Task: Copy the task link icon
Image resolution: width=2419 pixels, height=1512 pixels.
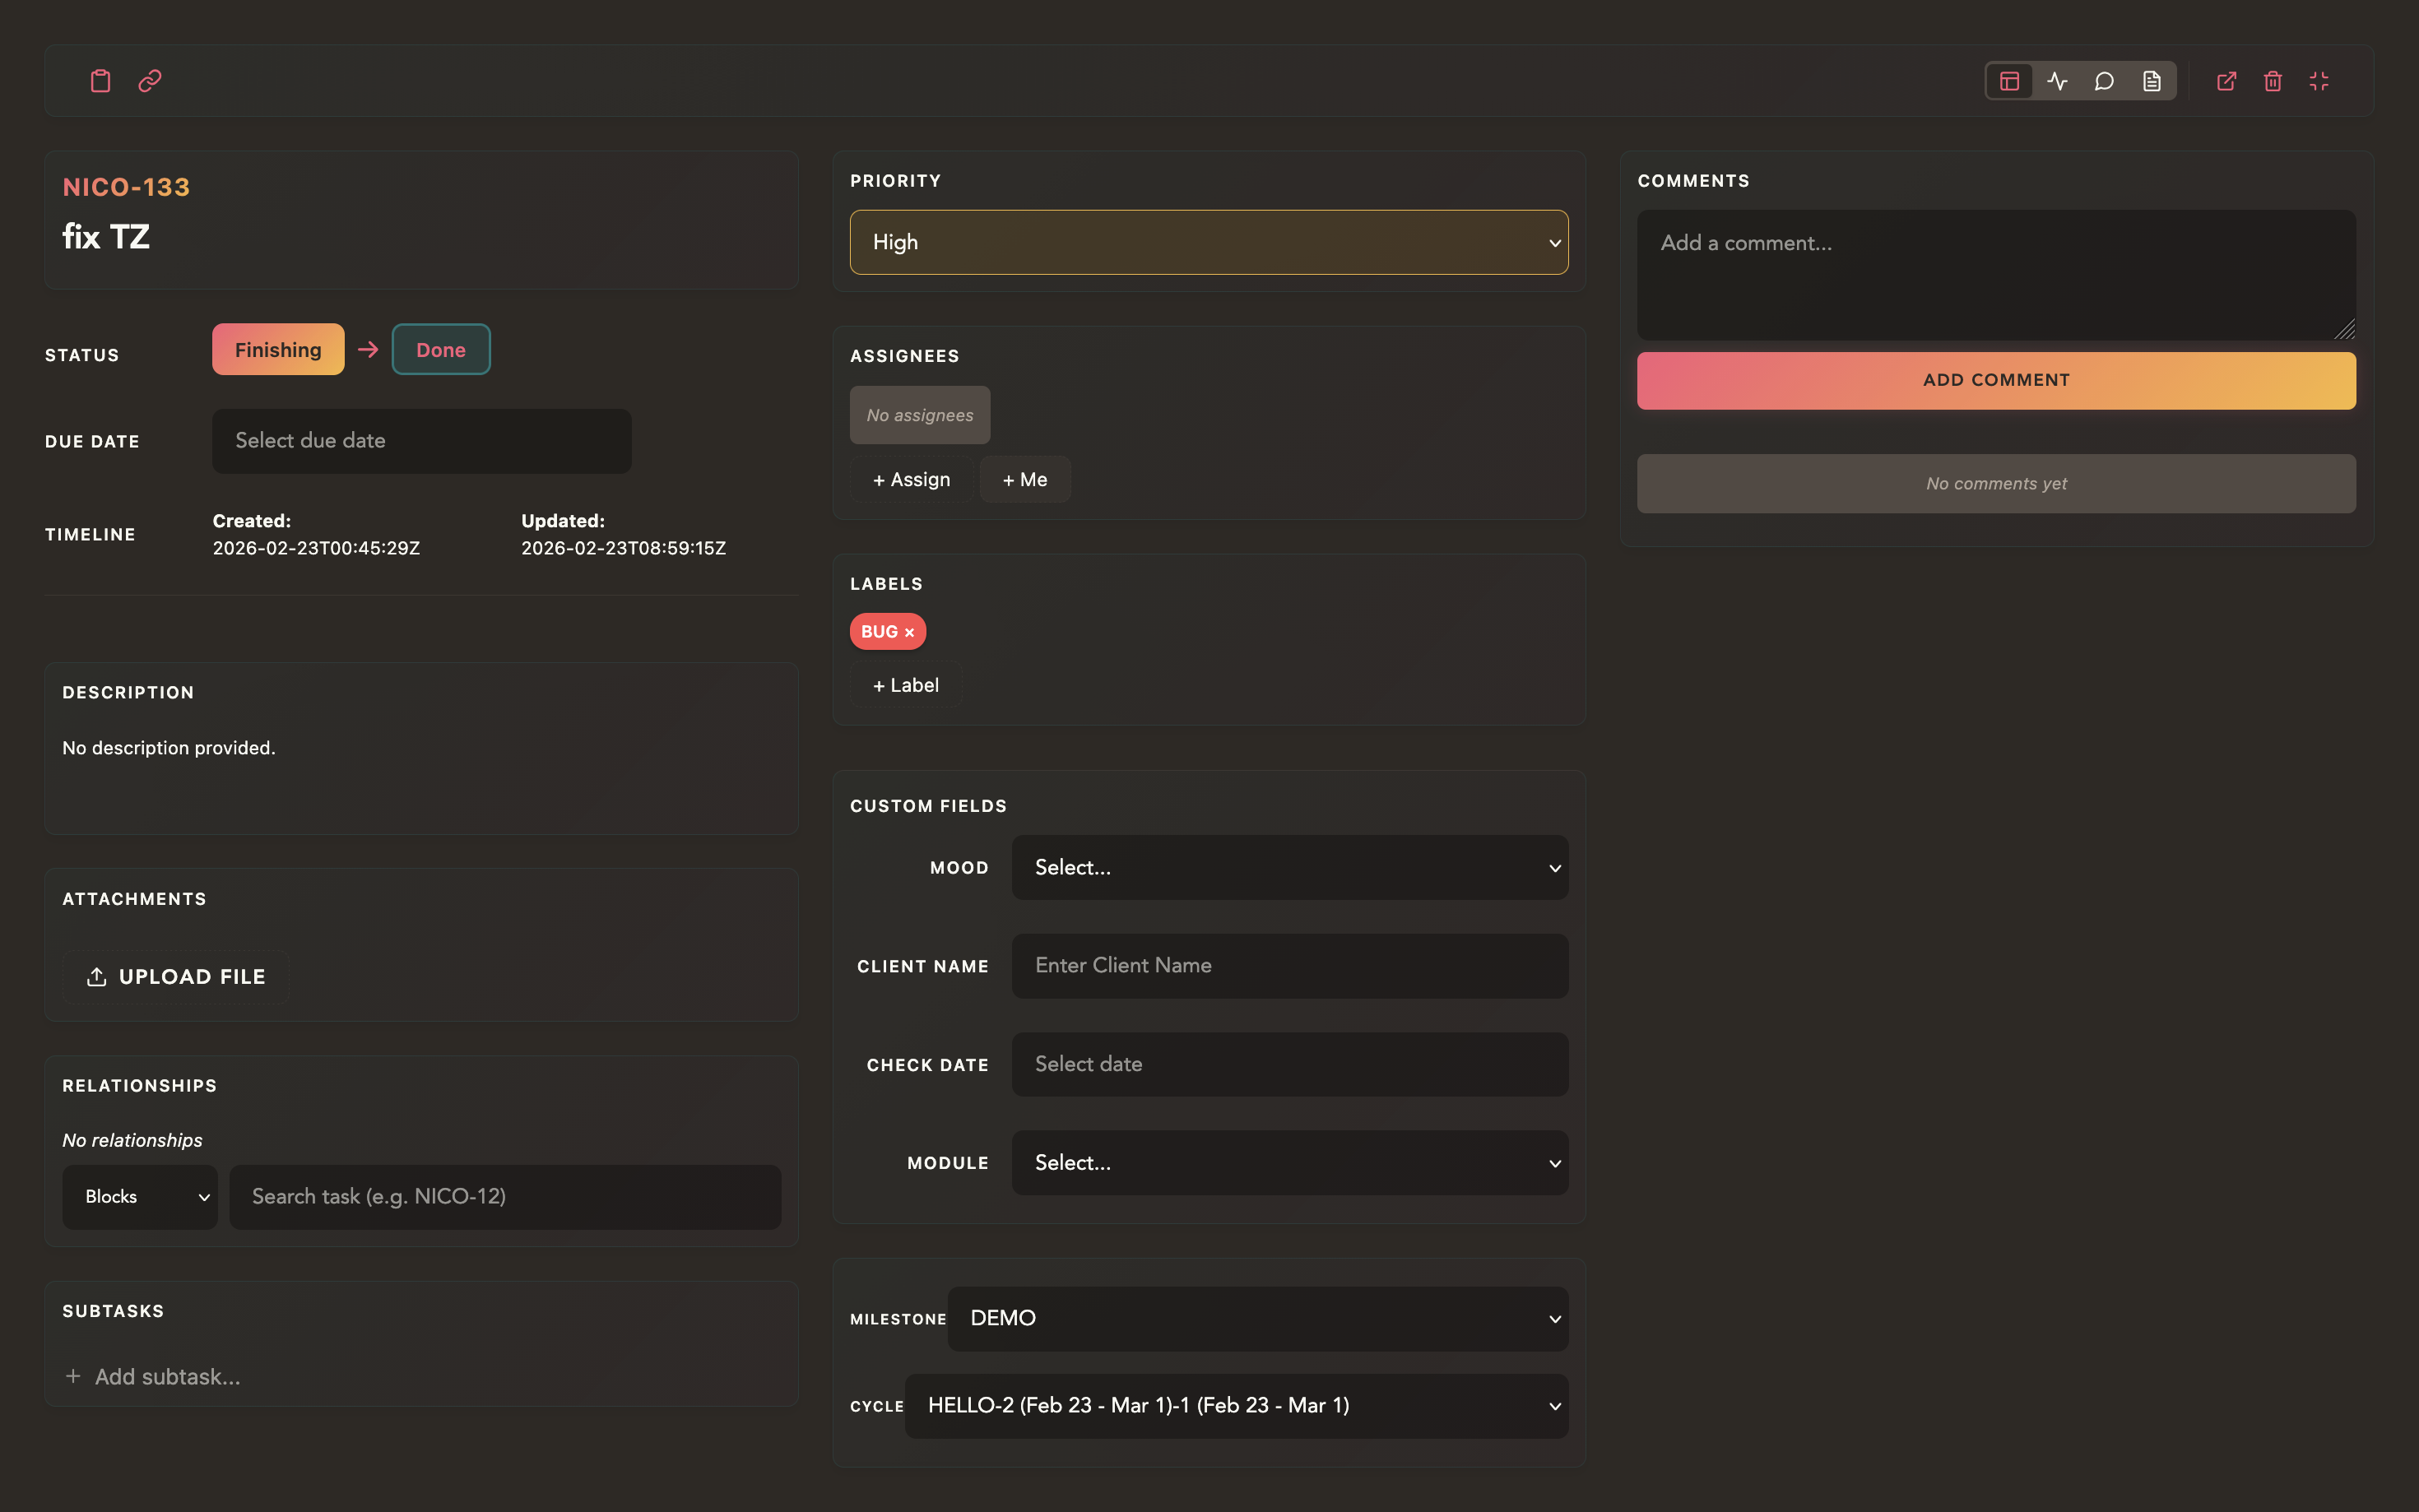Action: (150, 81)
